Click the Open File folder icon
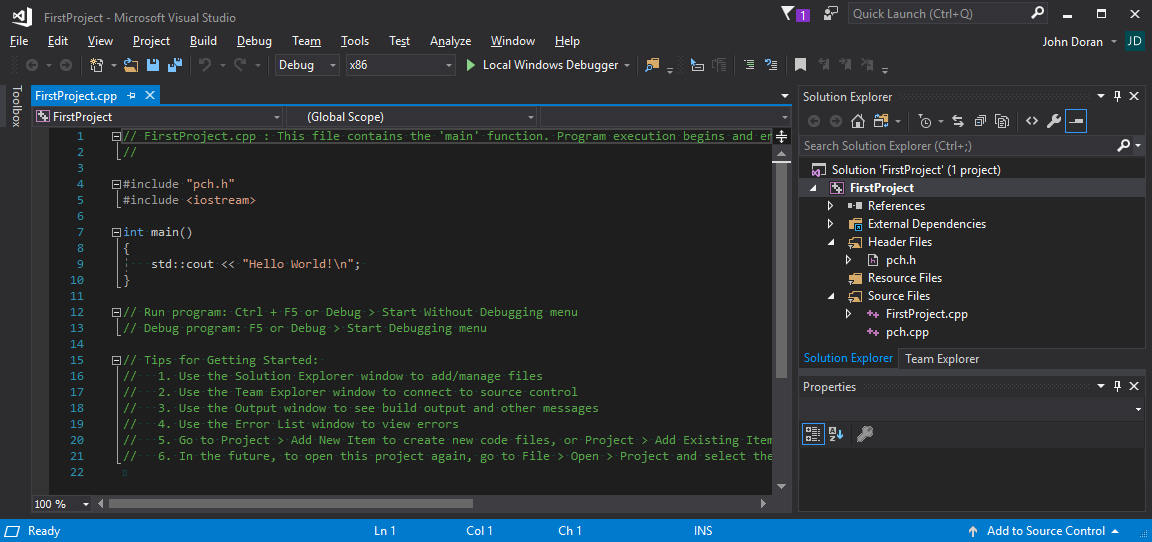This screenshot has height=542, width=1152. pos(132,65)
